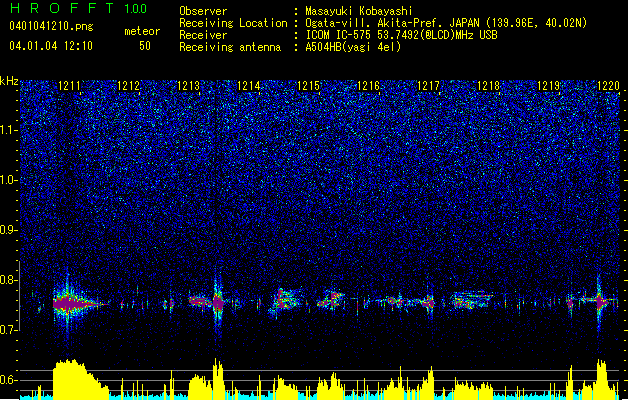Click the Receiver ICOM IC-575 text

click(401, 35)
